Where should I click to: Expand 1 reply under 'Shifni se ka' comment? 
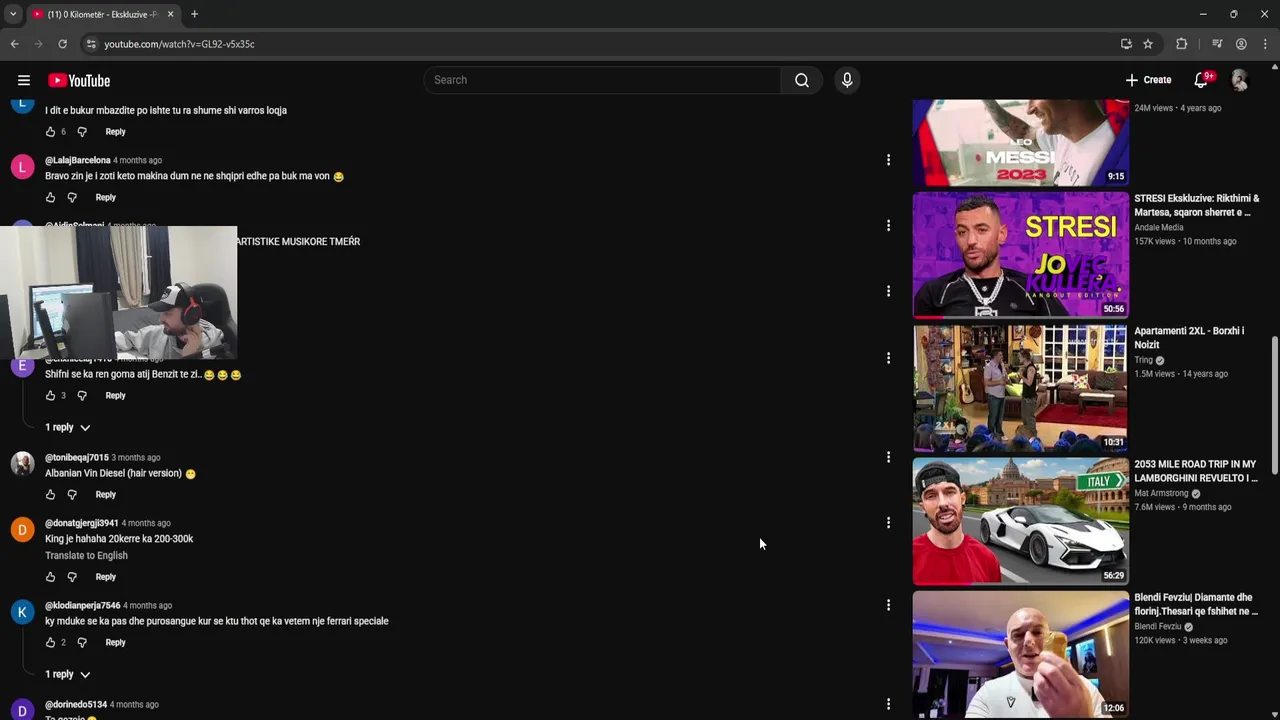click(67, 427)
